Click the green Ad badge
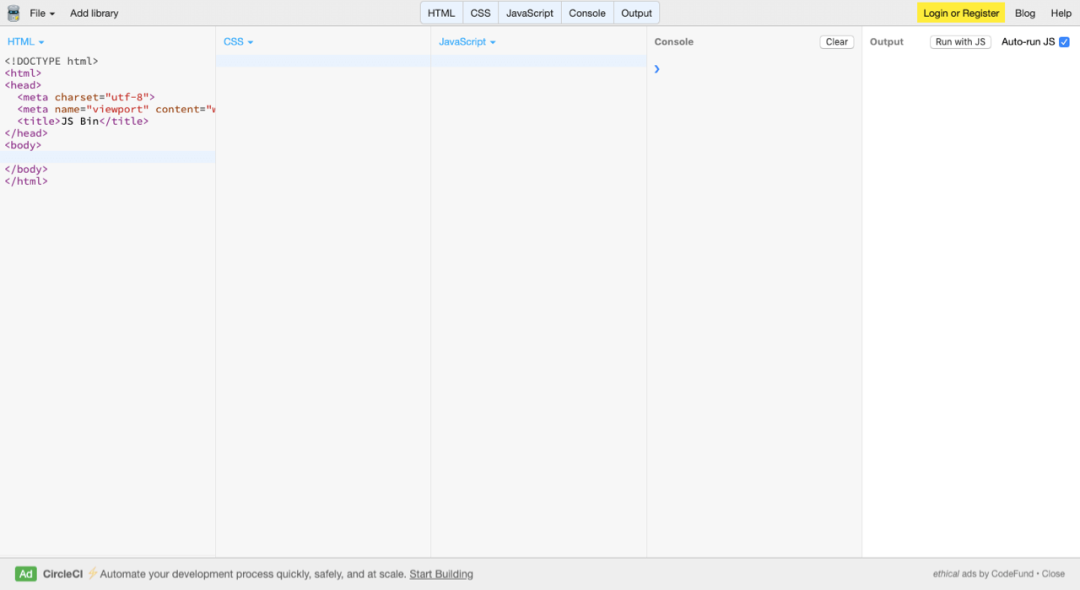Screen dimensions: 1080x590 [x=25, y=574]
